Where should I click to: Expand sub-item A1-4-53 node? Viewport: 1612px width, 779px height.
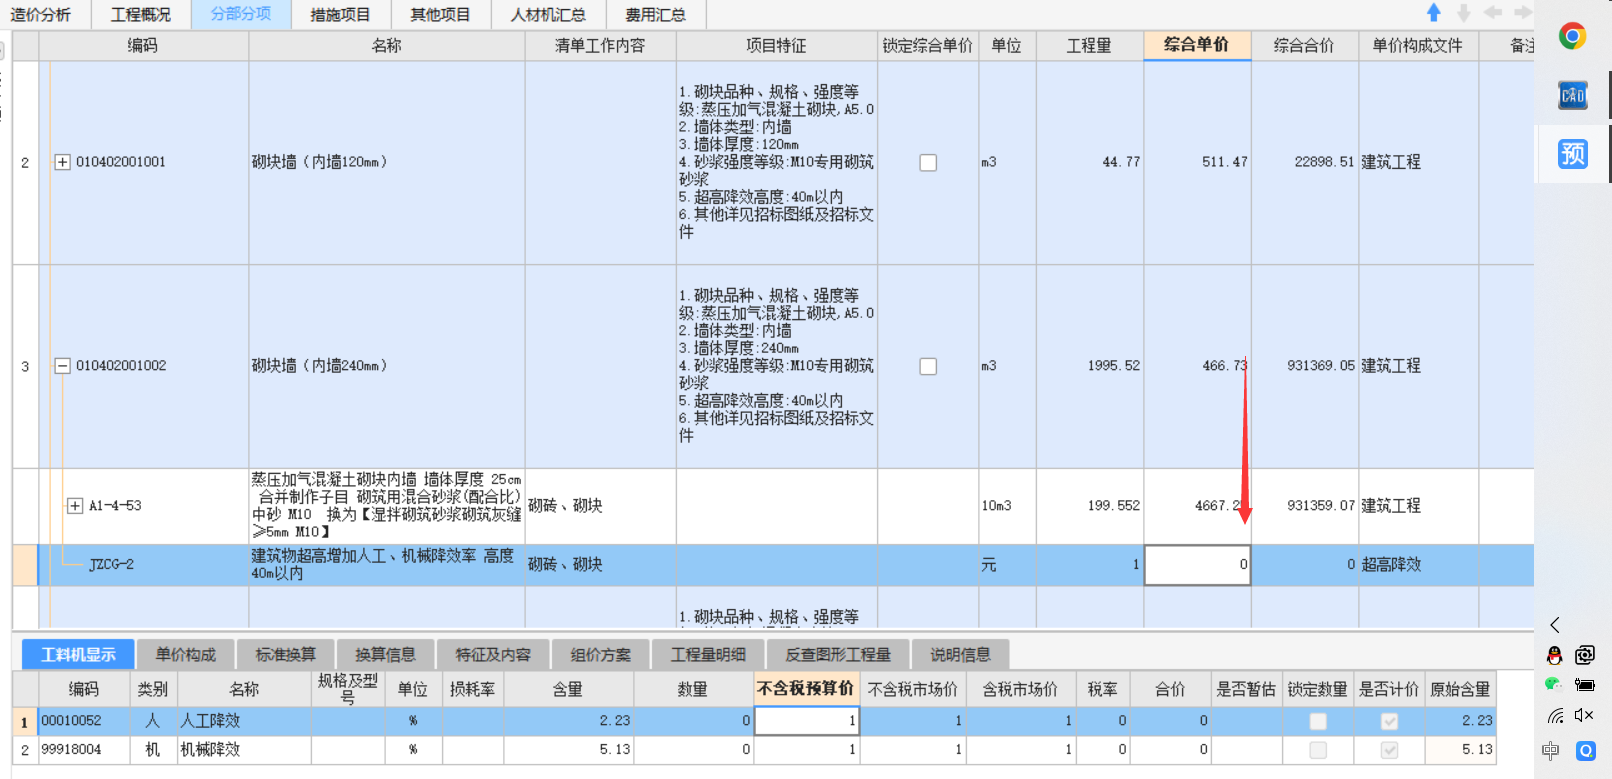click(x=75, y=506)
